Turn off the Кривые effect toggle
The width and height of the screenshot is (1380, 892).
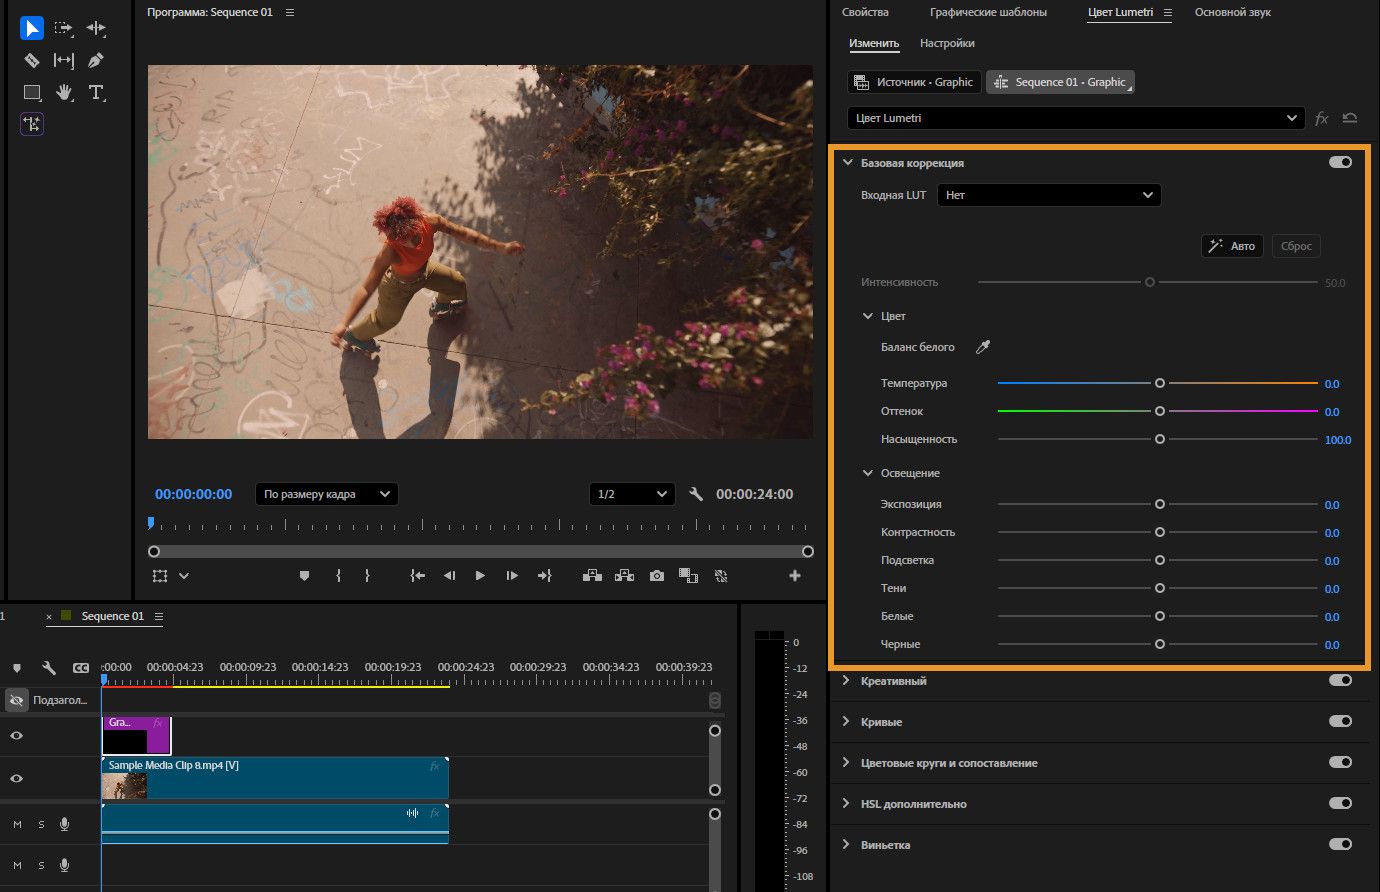(1340, 721)
